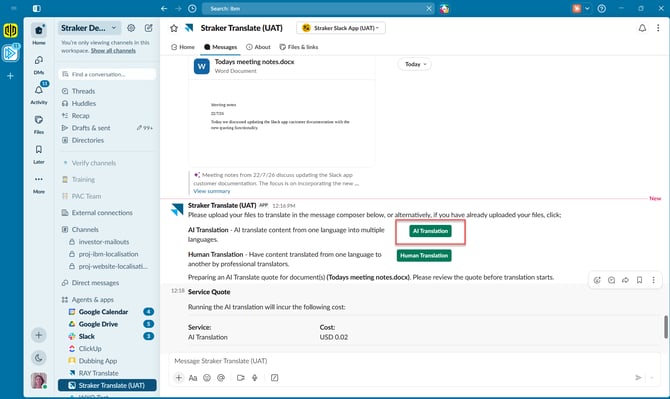Open send options arrow in composer
Image resolution: width=670 pixels, height=399 pixels.
[652, 378]
